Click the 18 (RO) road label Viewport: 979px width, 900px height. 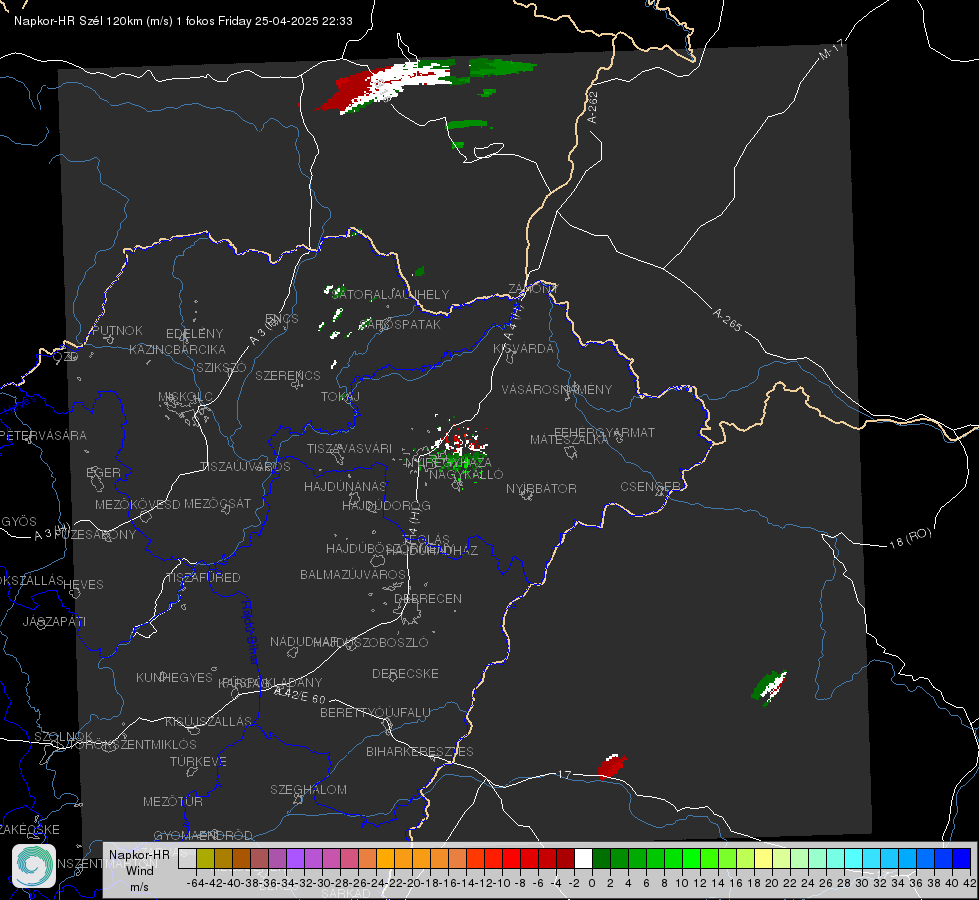(x=910, y=538)
